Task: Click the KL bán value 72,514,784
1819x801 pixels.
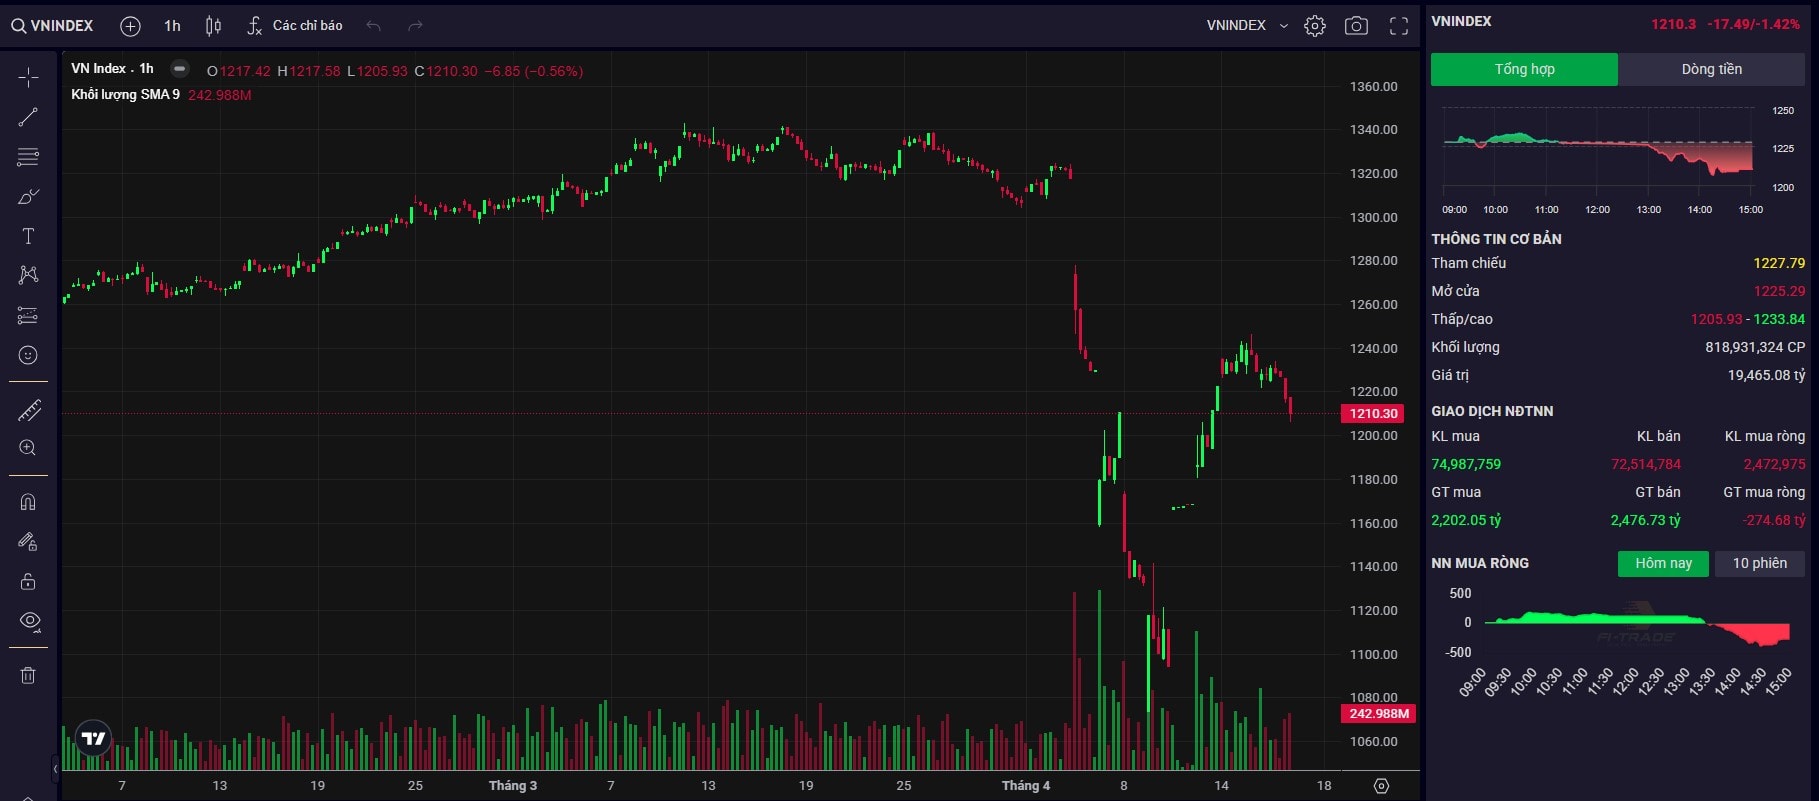Action: click(x=1645, y=465)
